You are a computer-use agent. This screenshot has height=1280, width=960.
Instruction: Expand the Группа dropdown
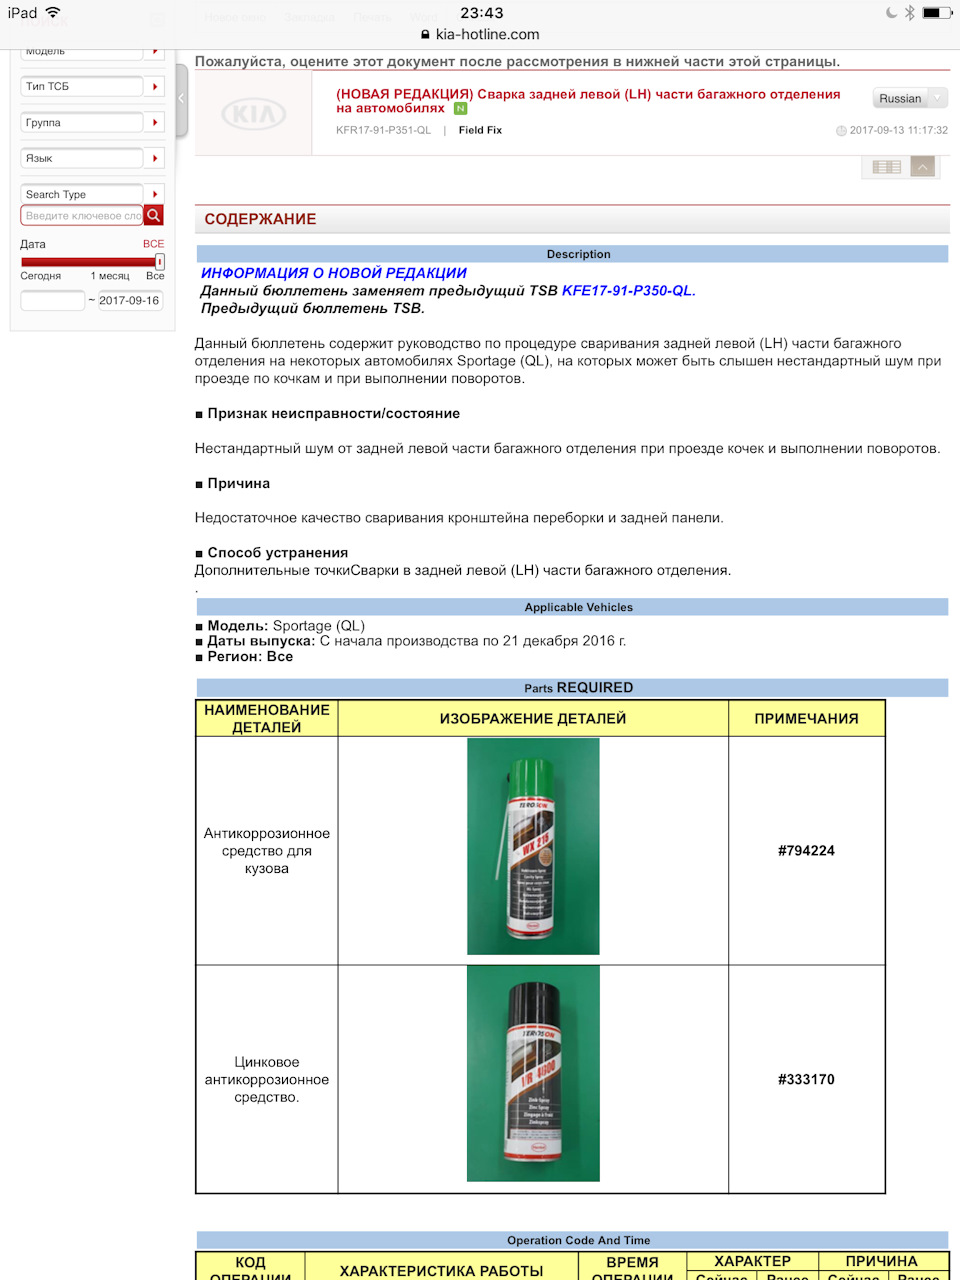[94, 123]
